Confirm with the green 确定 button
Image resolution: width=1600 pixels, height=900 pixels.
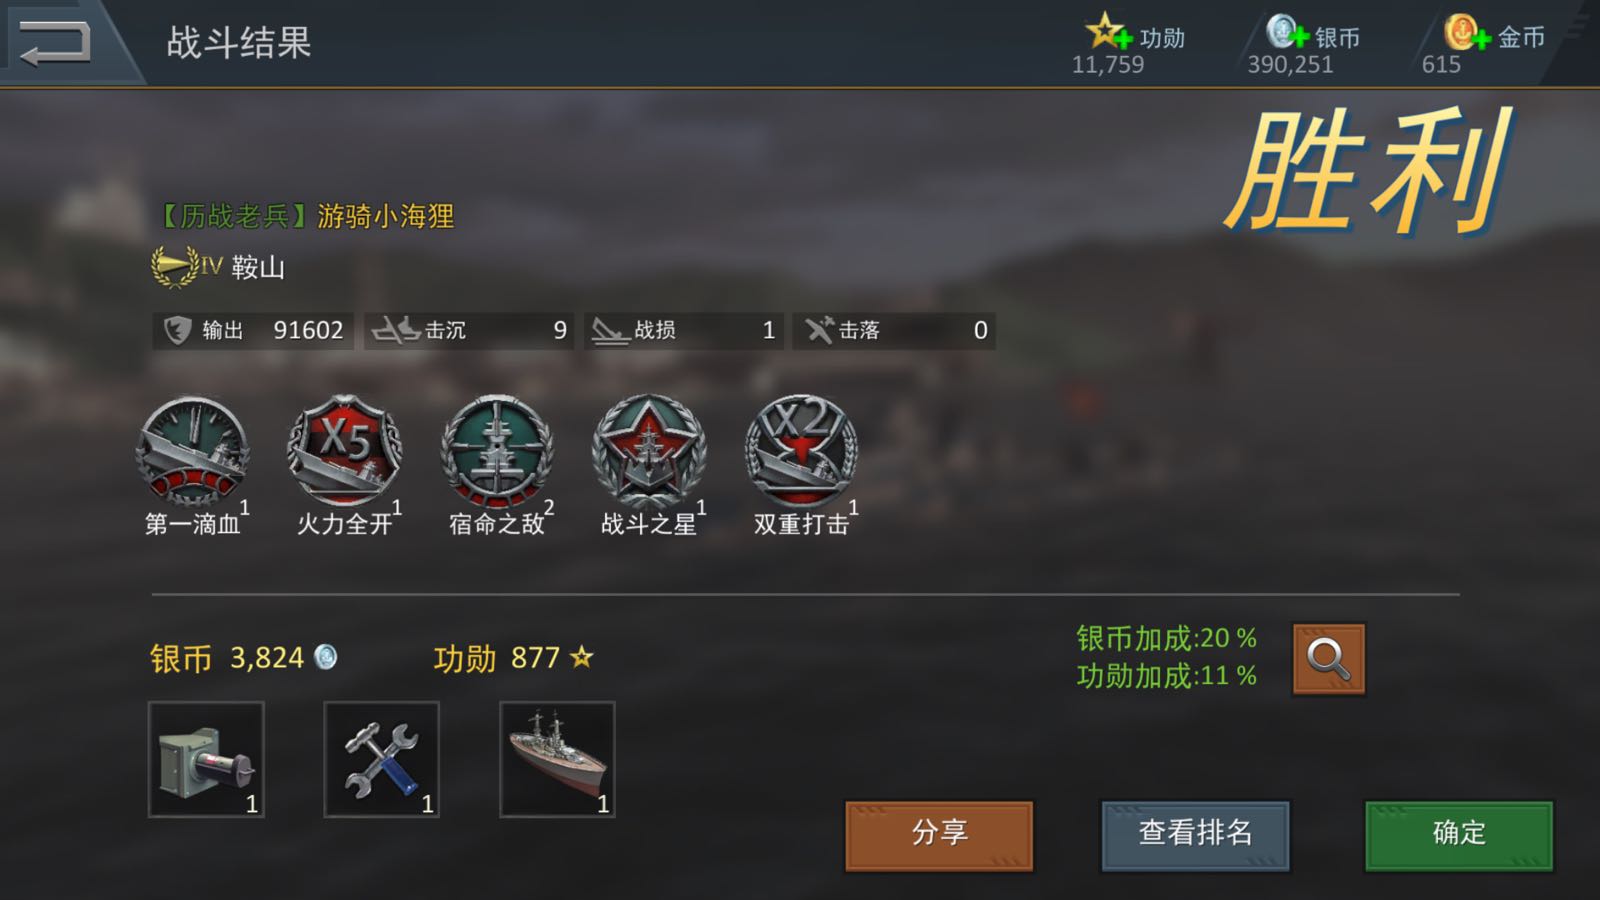(1459, 835)
